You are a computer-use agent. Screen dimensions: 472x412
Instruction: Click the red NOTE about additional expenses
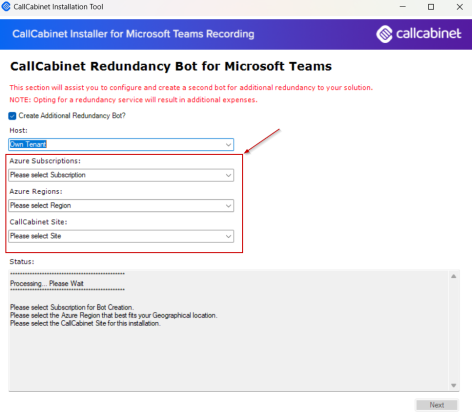tap(133, 100)
